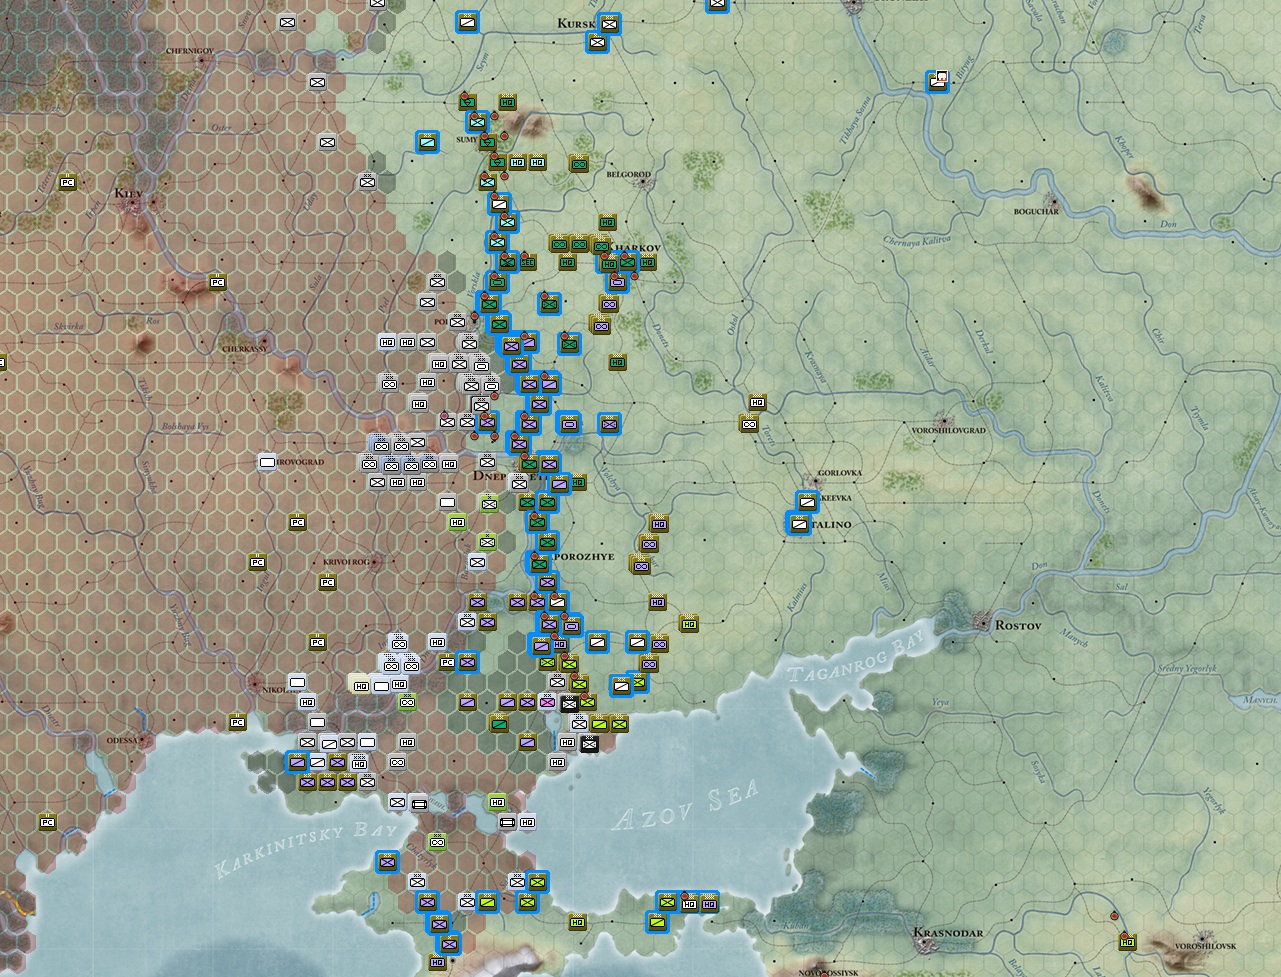Select the highlighted purple counter on the coast east of Odessa
Screen dimensions: 1281x977
click(297, 762)
